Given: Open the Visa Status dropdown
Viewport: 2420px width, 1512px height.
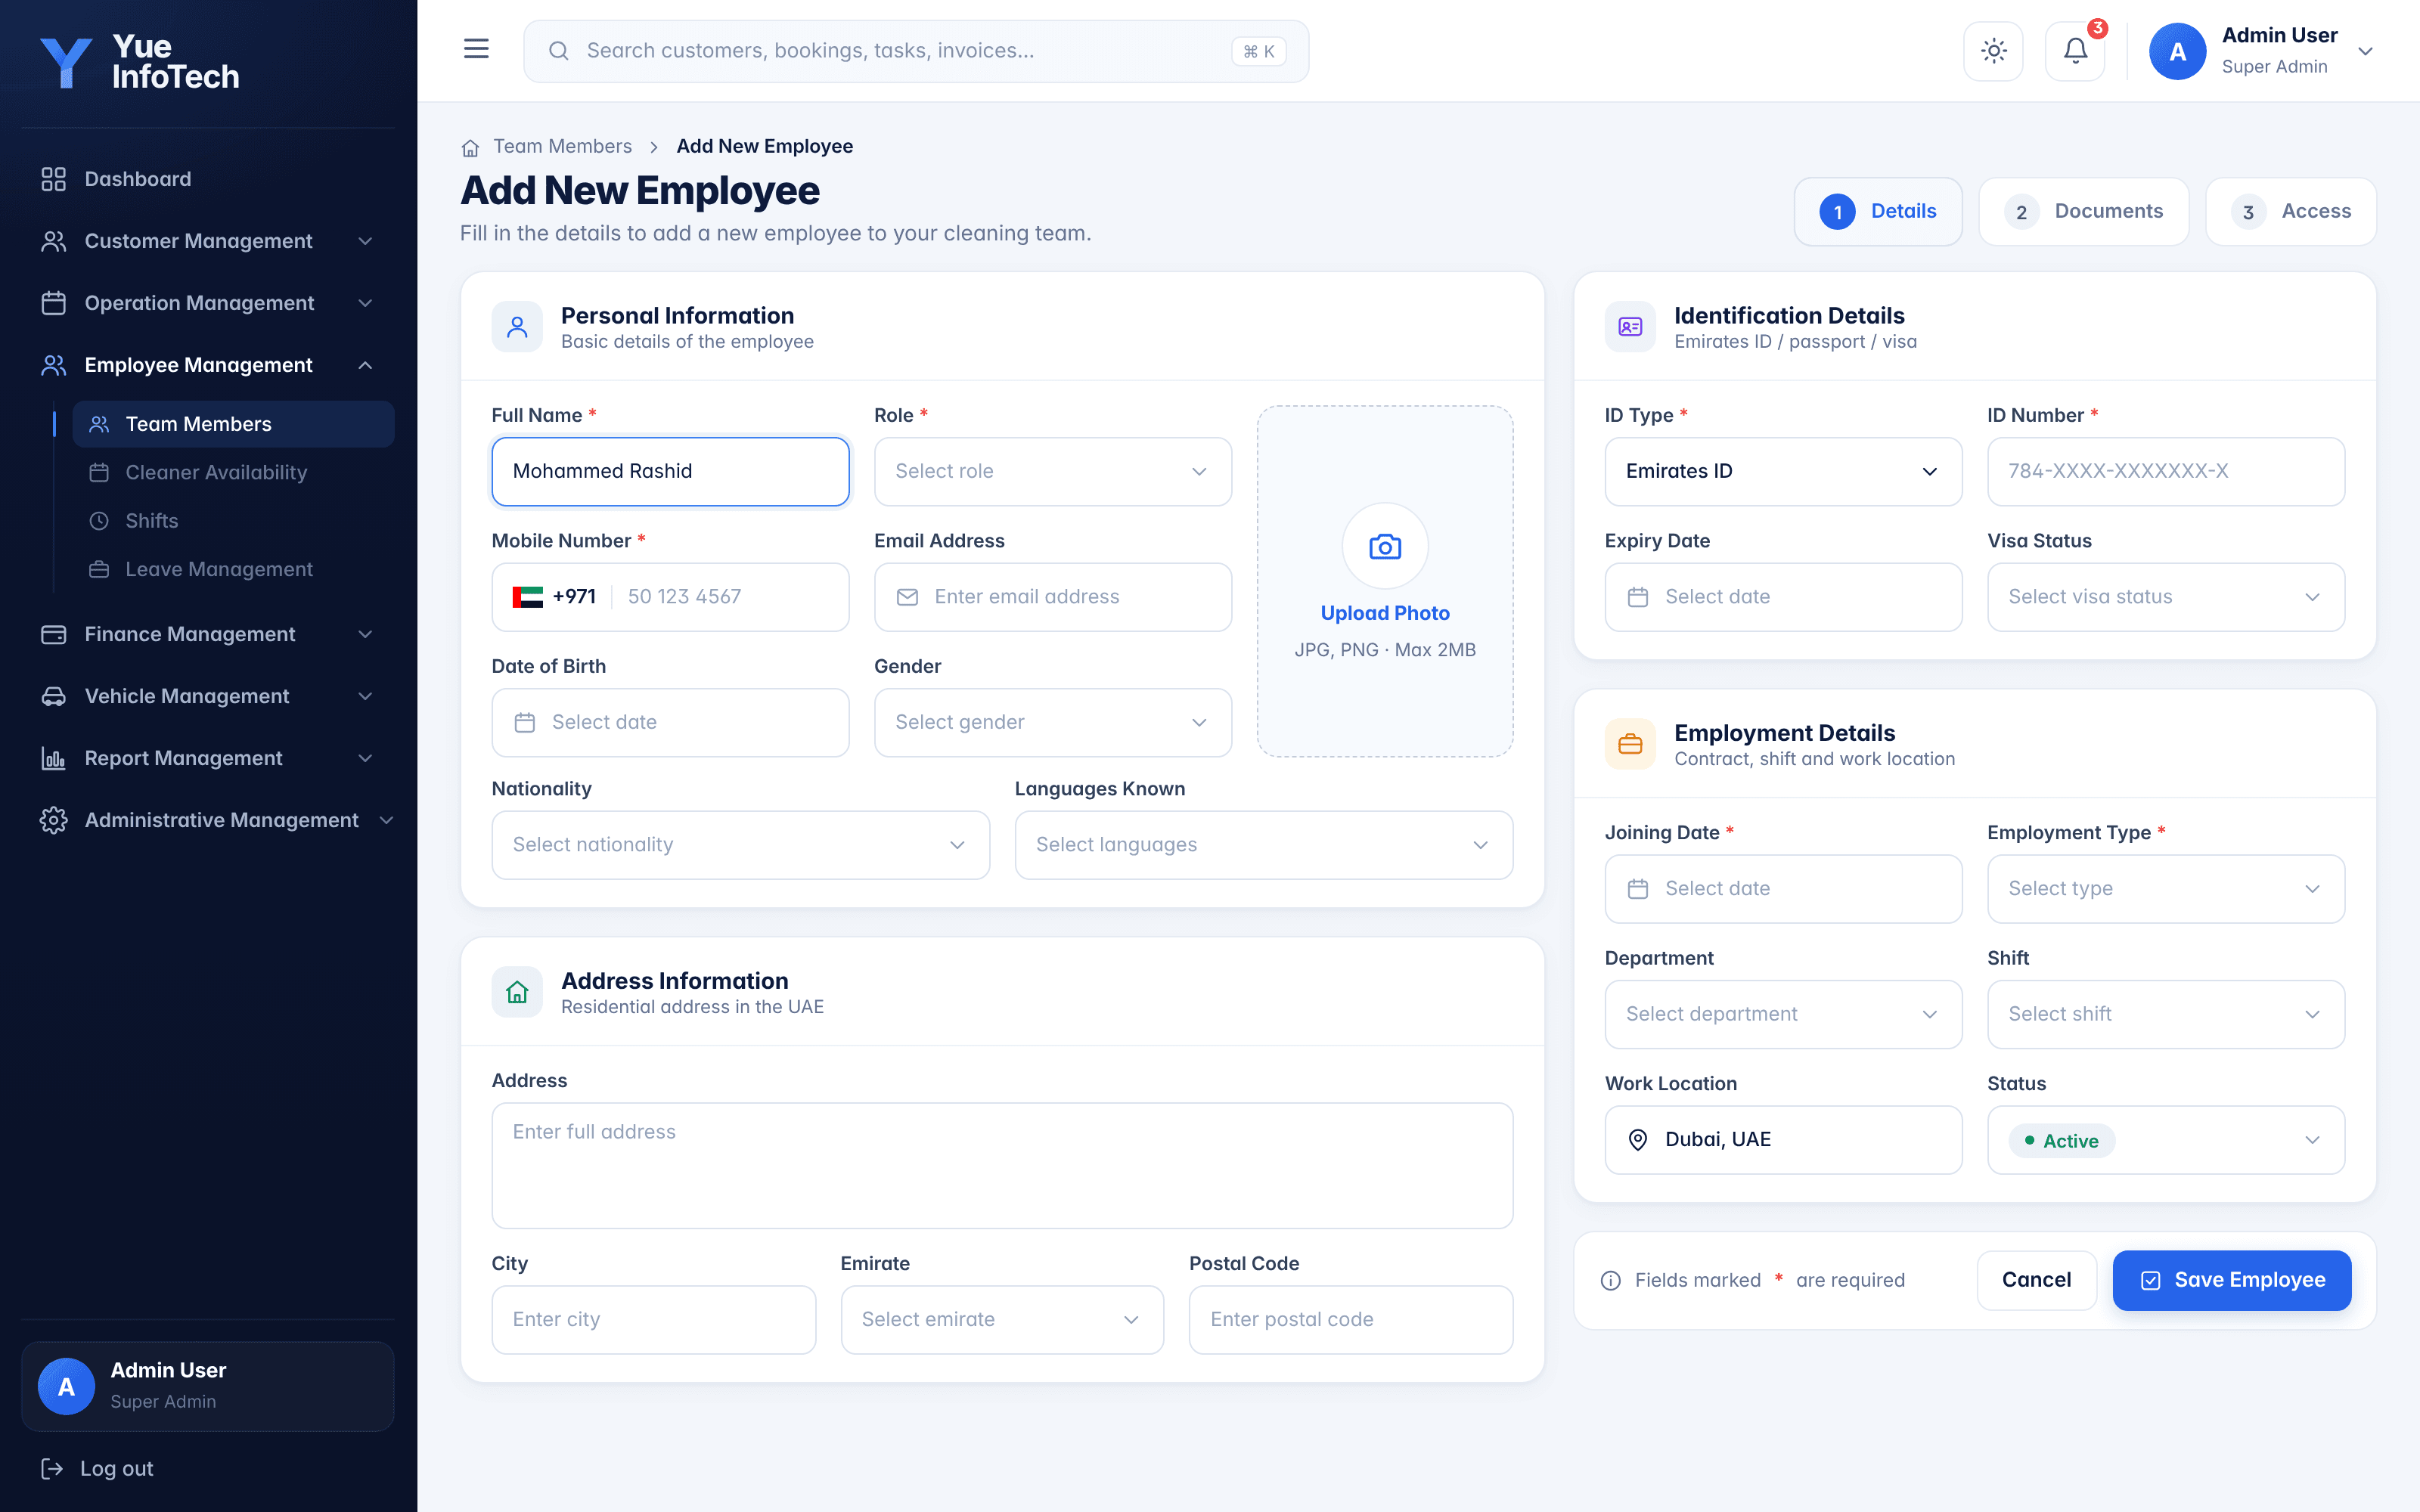Looking at the screenshot, I should [2166, 597].
